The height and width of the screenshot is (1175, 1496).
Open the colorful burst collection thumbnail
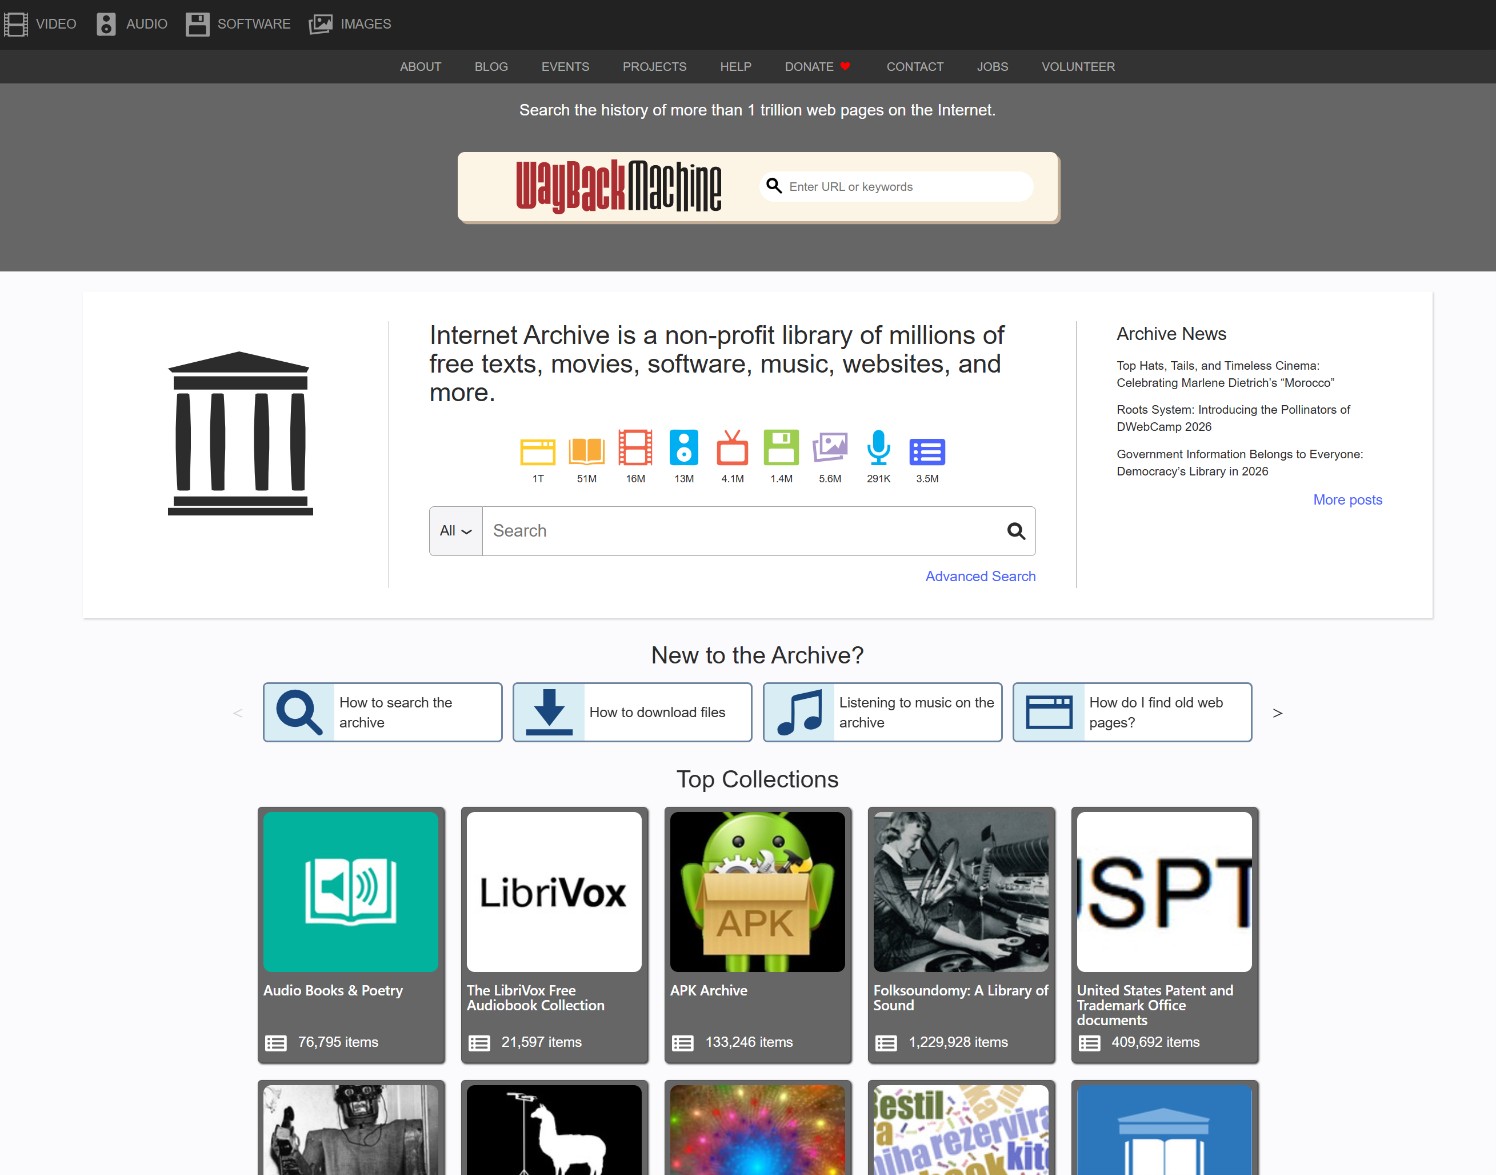758,1130
